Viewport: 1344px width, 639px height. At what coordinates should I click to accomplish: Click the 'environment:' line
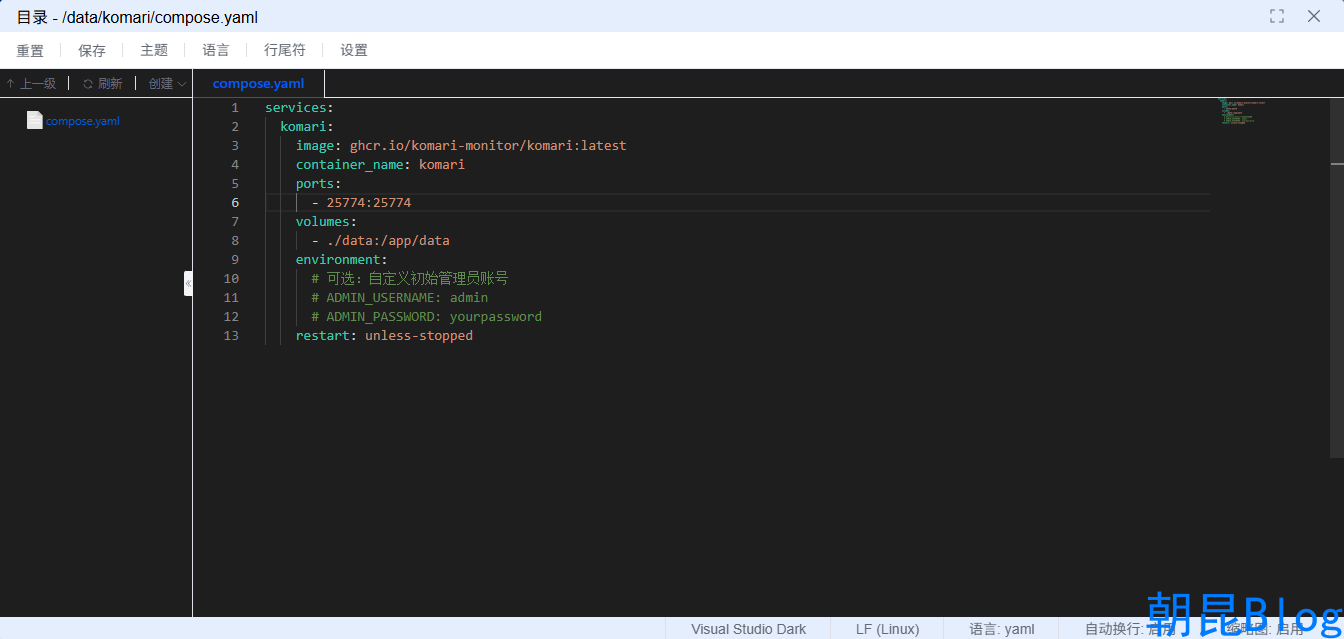coord(341,259)
